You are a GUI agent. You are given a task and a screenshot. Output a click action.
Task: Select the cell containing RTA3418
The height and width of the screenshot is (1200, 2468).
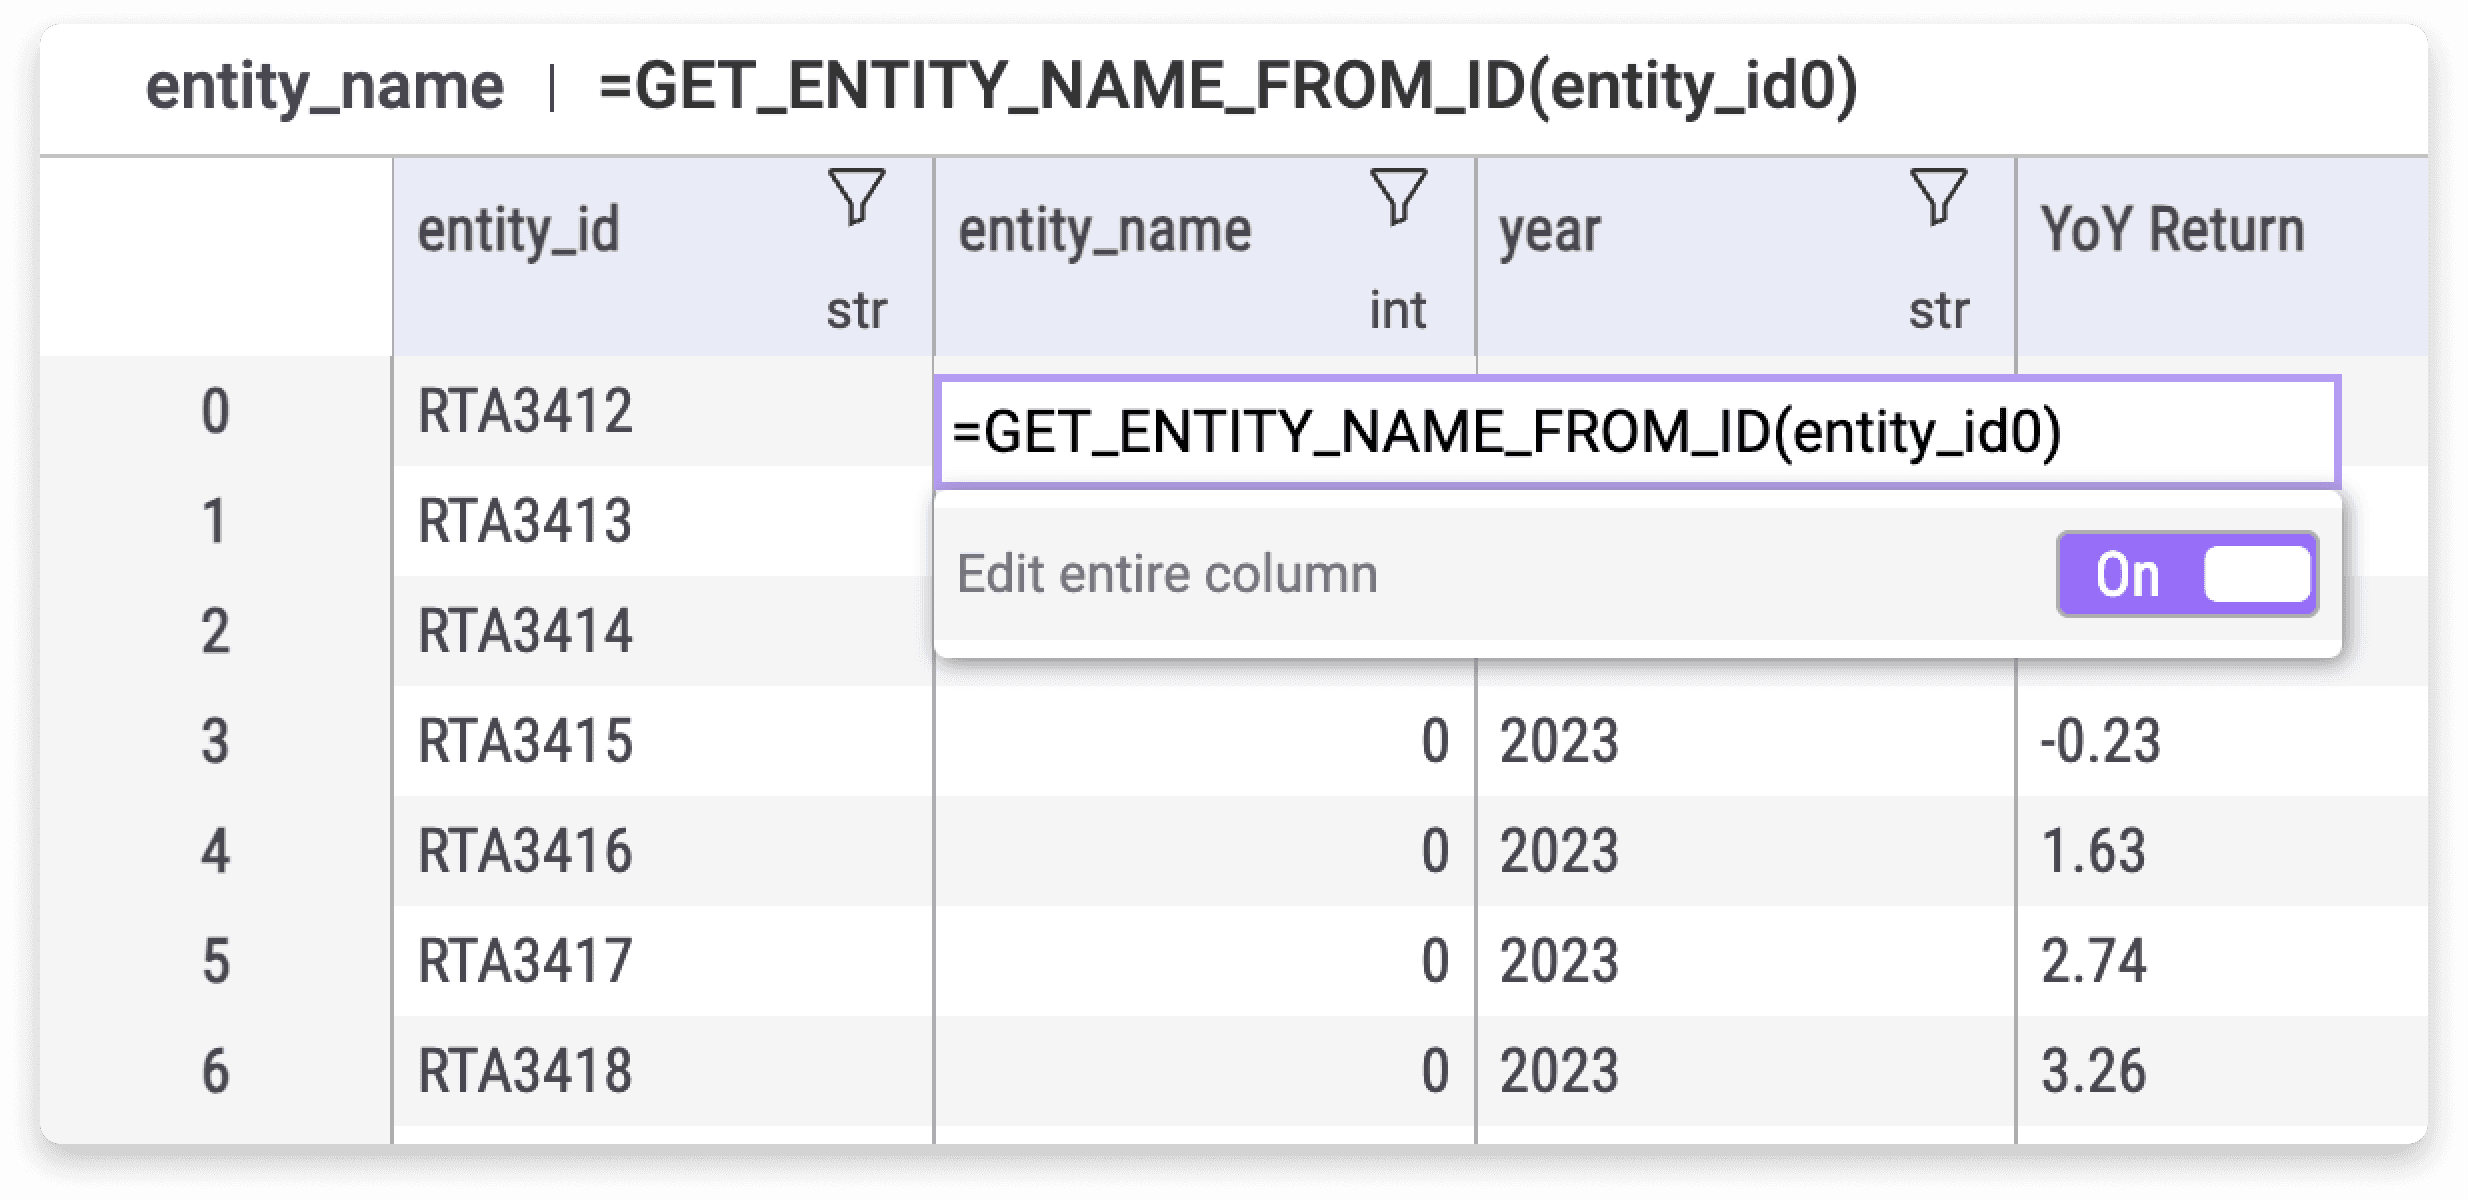(x=525, y=1070)
